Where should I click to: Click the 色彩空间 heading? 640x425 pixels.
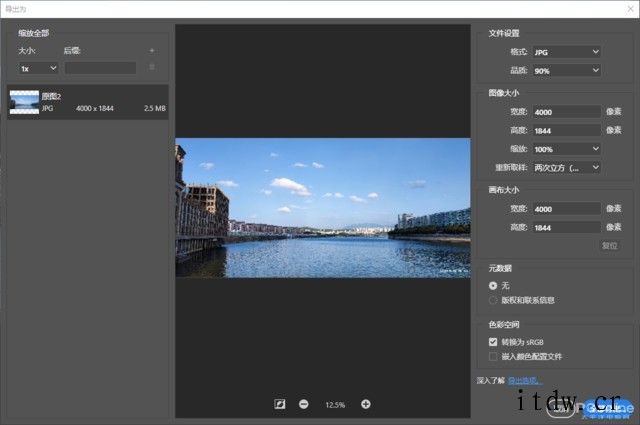[504, 325]
